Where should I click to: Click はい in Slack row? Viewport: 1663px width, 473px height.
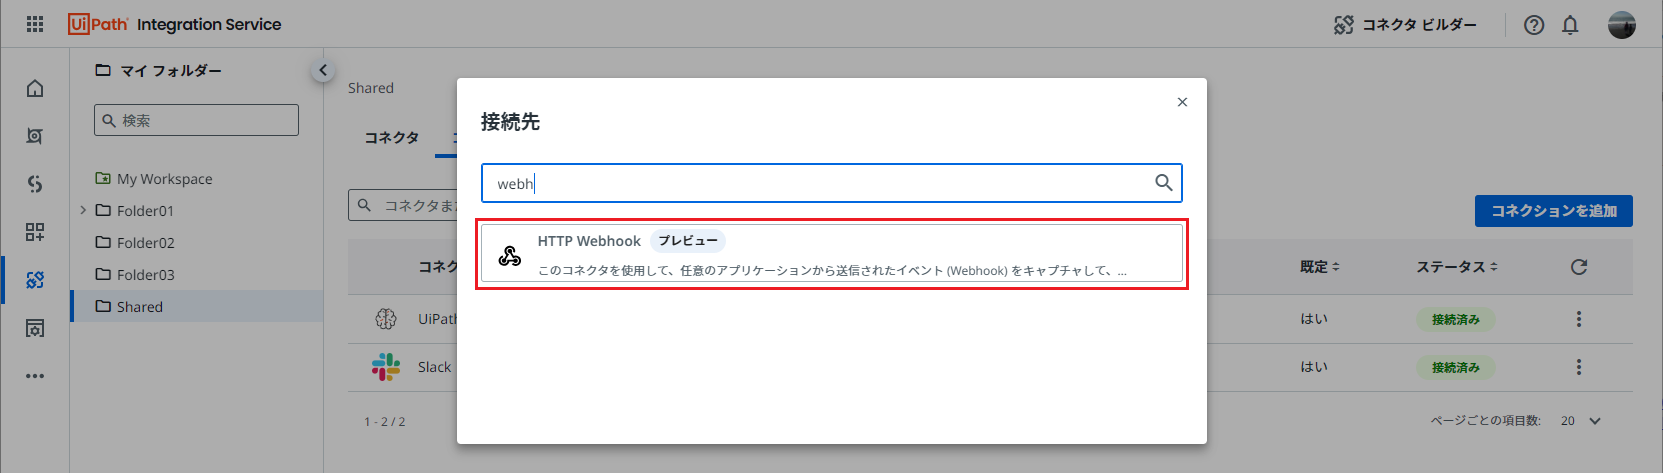(1314, 367)
